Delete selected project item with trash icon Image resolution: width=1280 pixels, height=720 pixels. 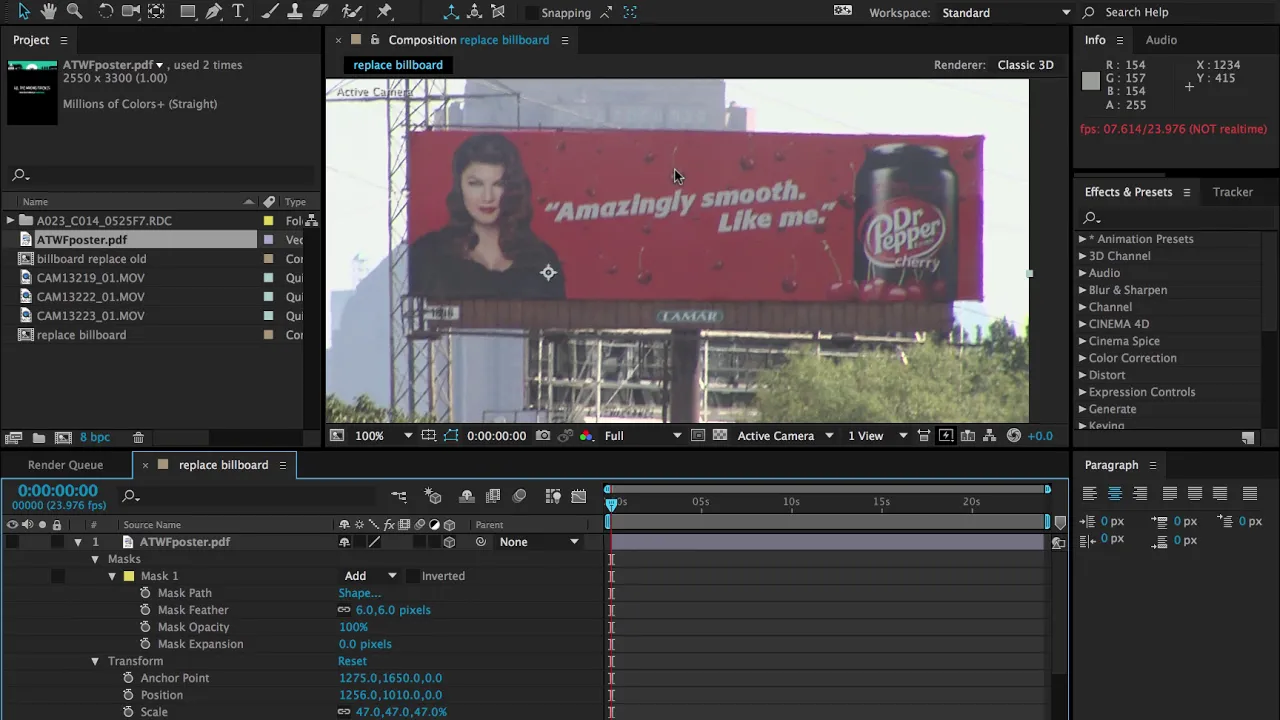point(138,438)
